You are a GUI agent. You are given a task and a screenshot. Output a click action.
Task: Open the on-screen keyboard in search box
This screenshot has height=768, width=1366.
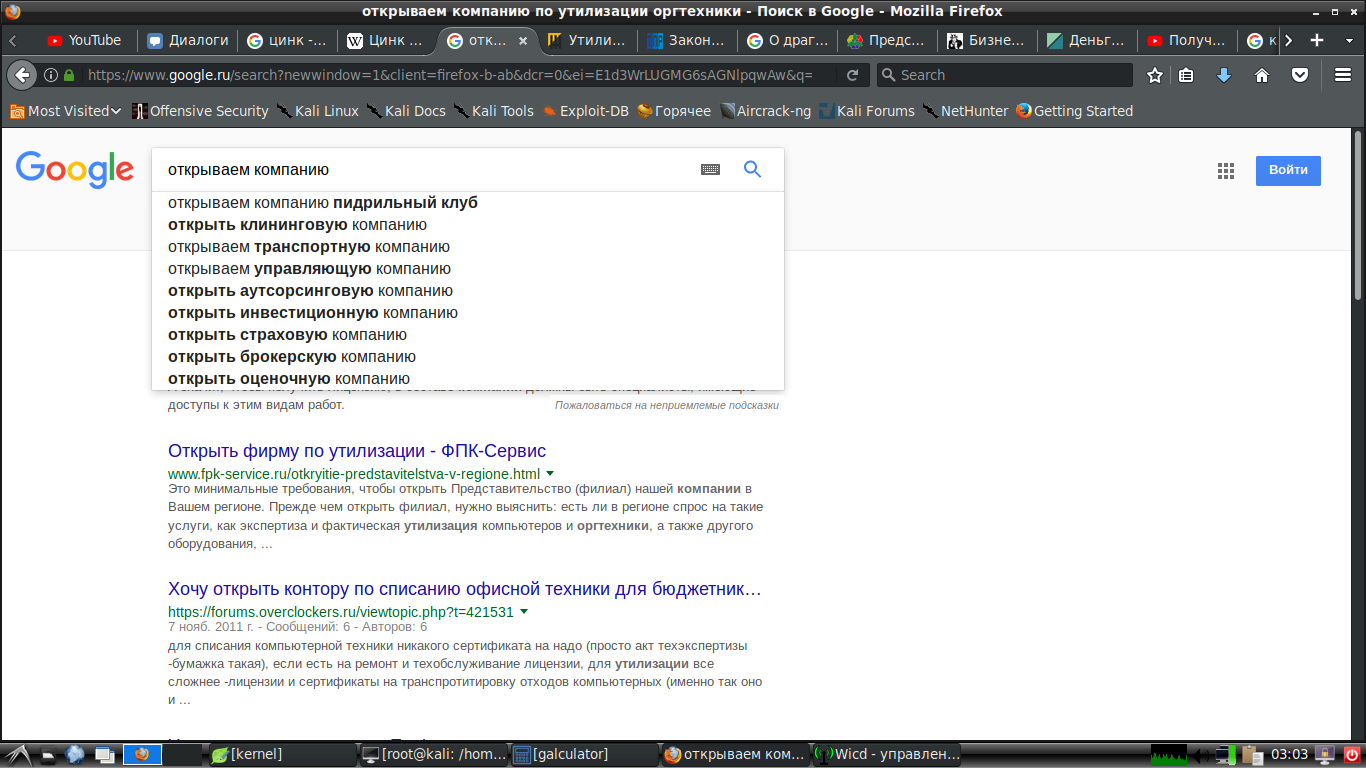tap(710, 170)
